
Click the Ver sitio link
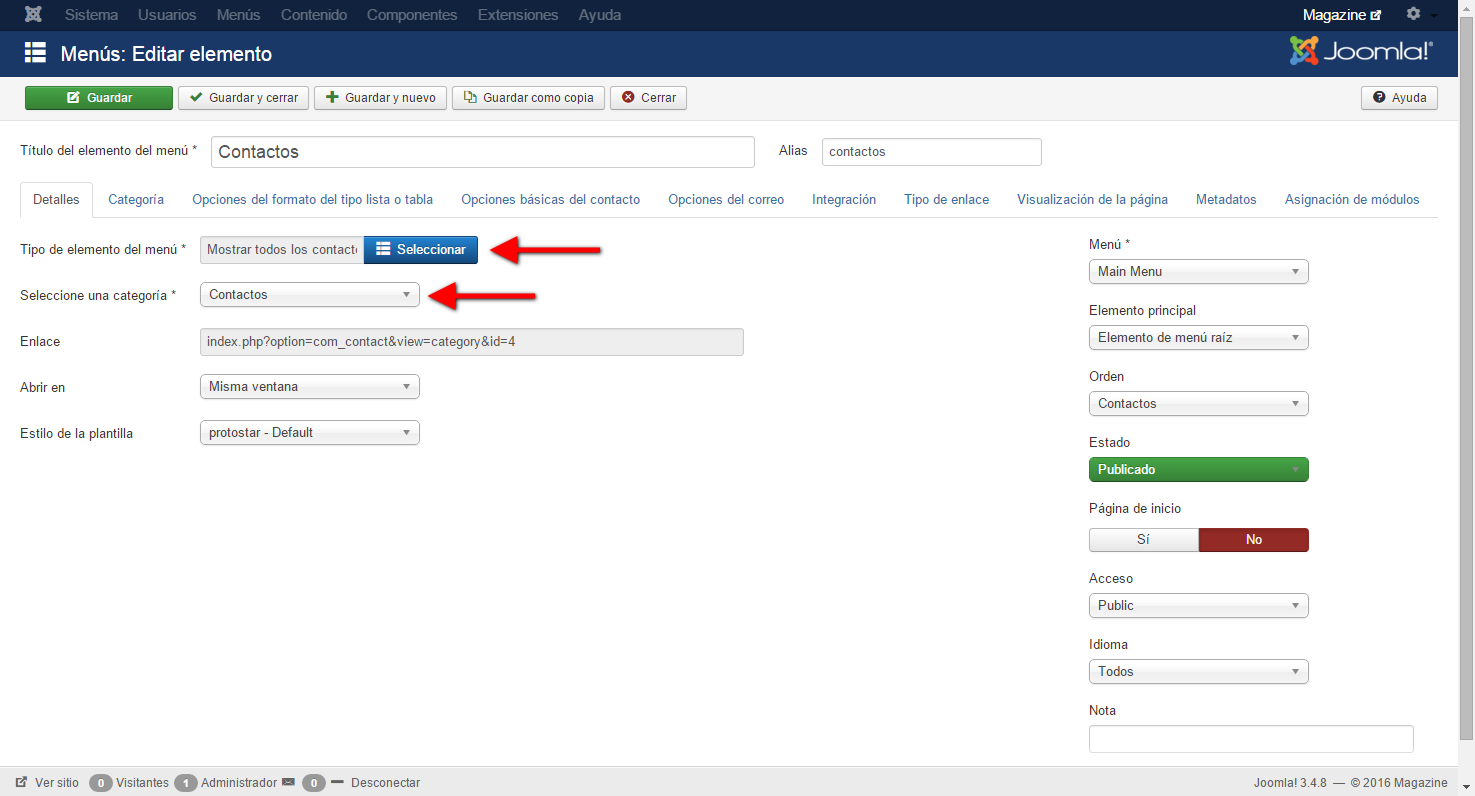tap(56, 783)
